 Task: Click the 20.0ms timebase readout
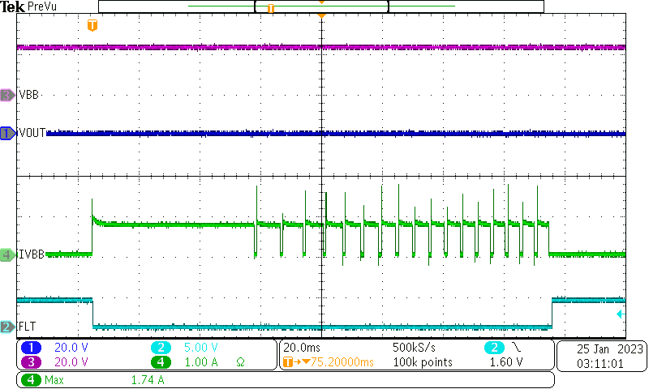pos(302,348)
